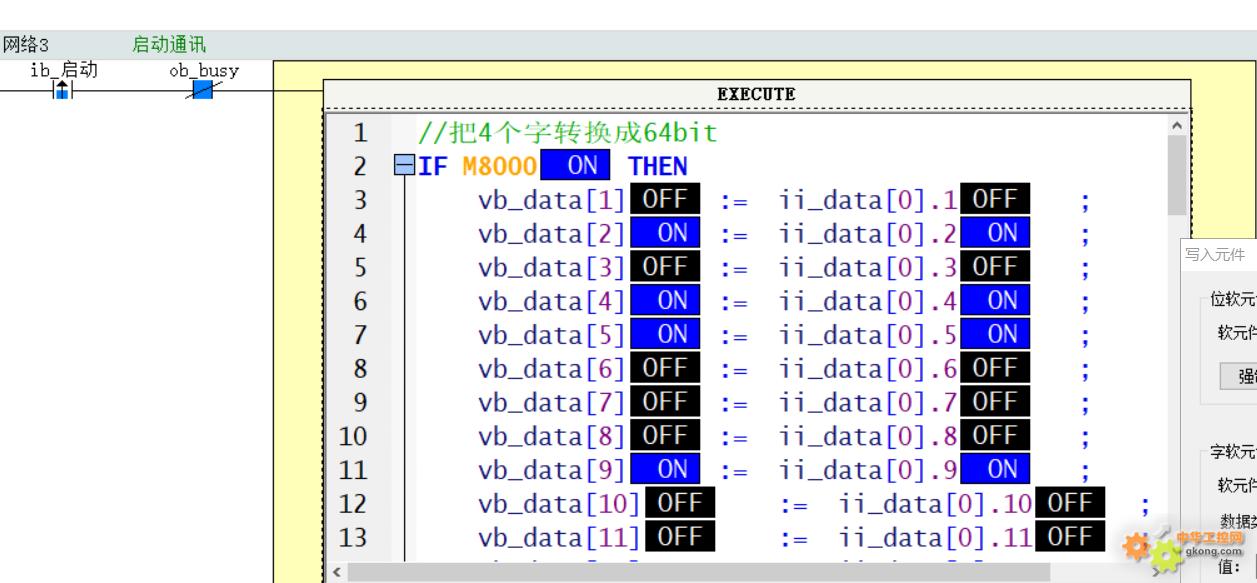Select the ob_busy normally-closed contact

203,91
